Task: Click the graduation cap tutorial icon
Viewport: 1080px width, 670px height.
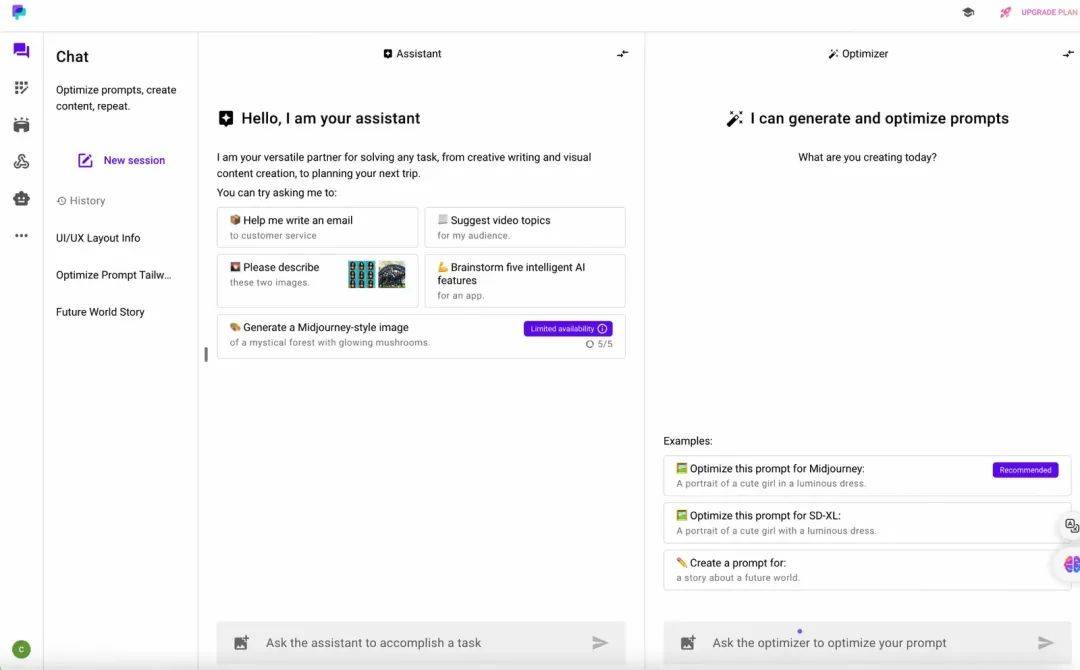Action: (968, 12)
